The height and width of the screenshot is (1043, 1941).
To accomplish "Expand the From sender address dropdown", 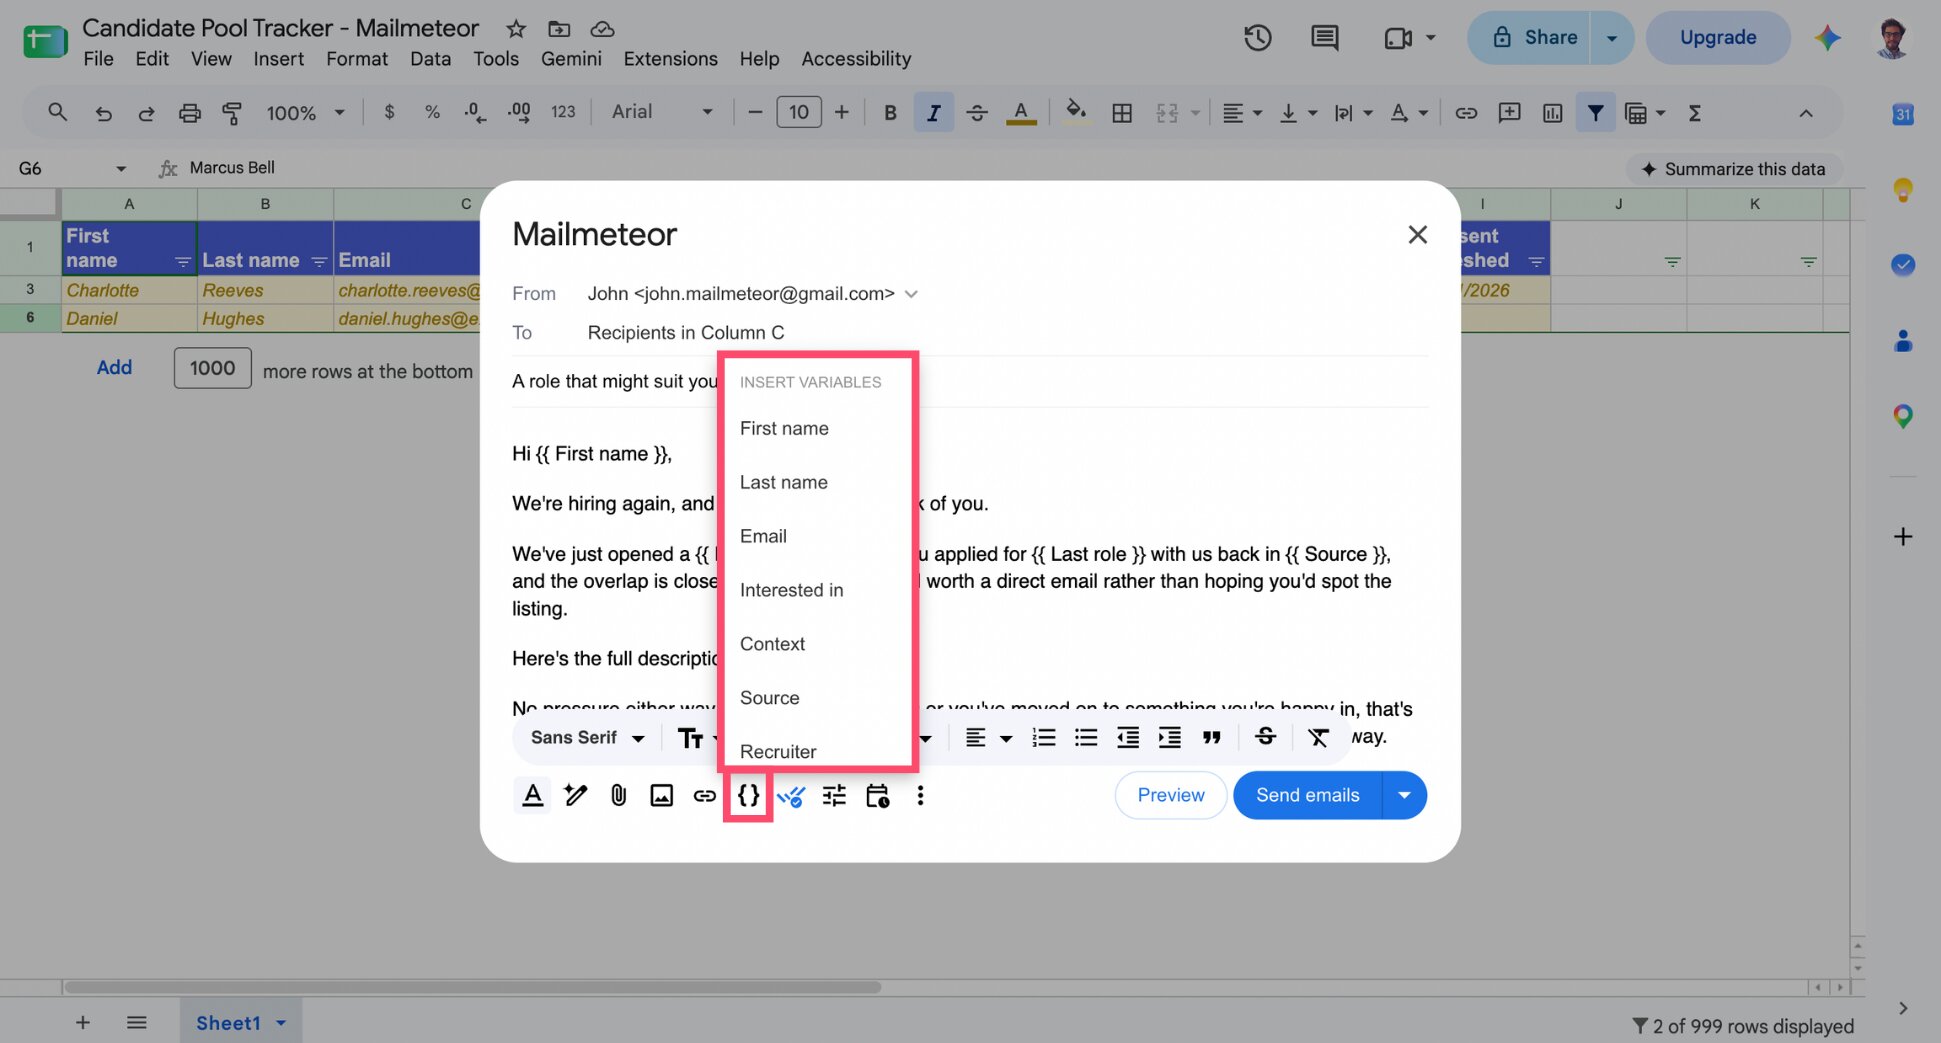I will coord(911,294).
